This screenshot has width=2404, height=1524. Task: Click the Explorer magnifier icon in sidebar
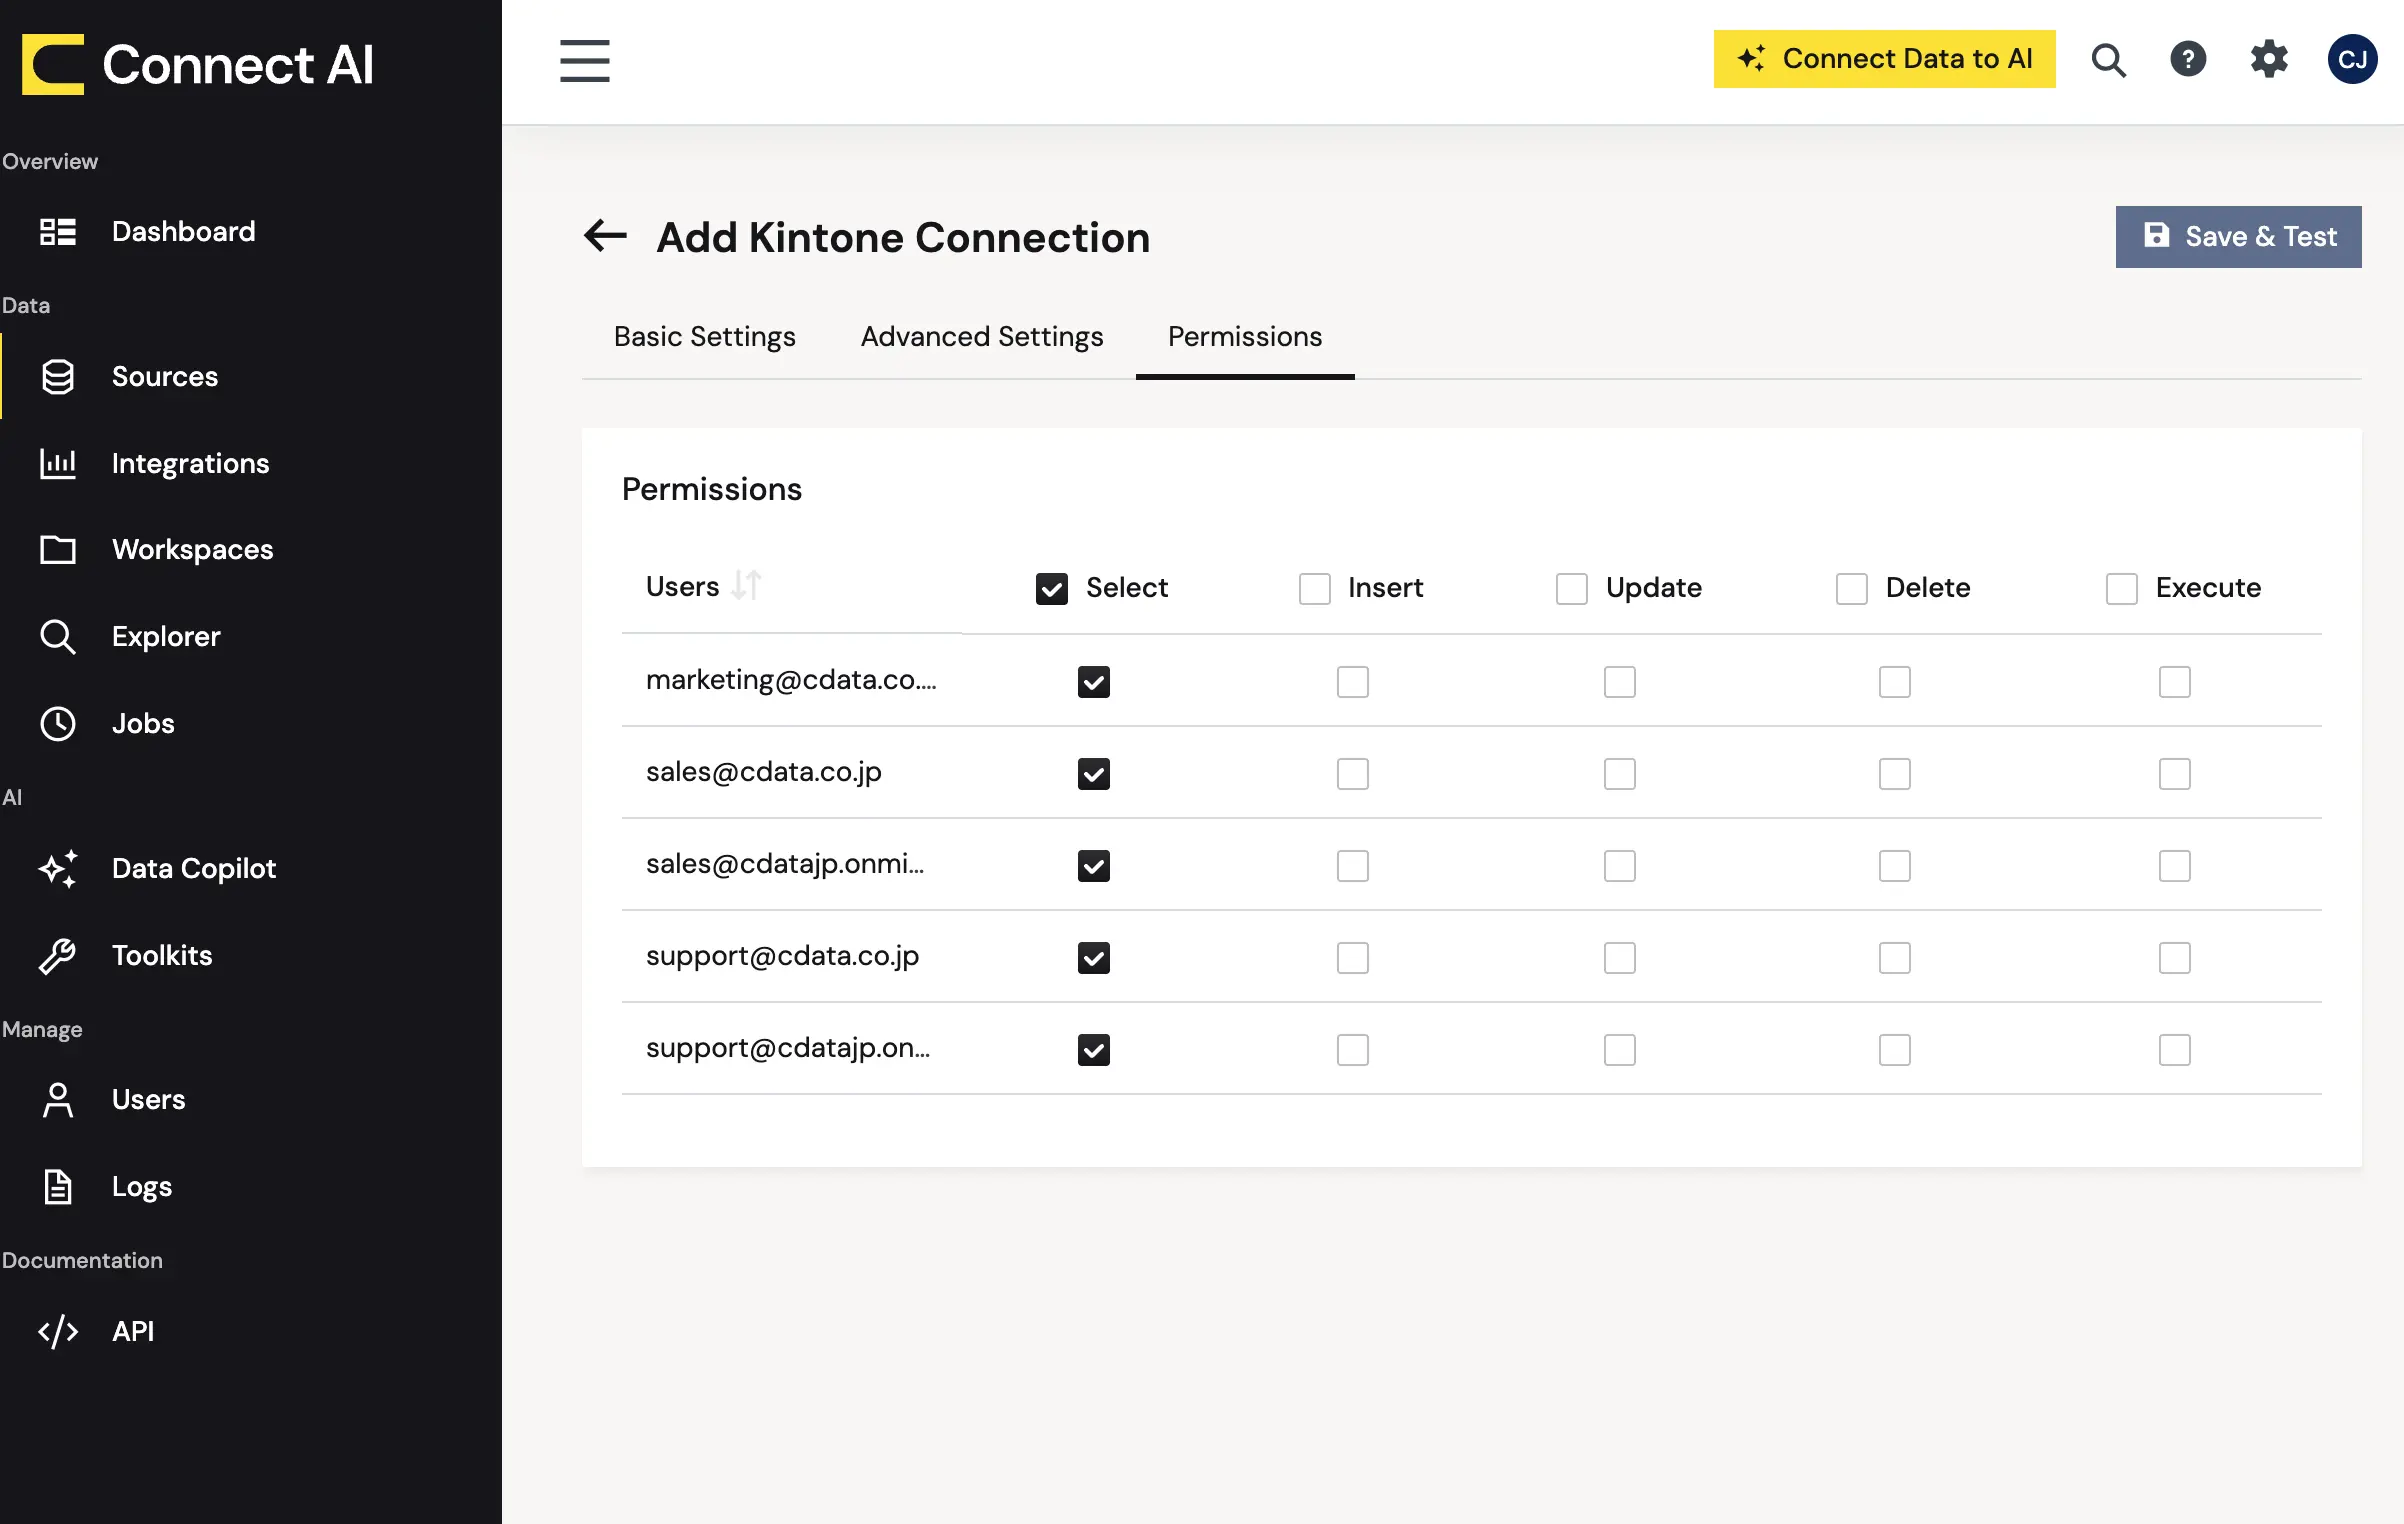58,636
